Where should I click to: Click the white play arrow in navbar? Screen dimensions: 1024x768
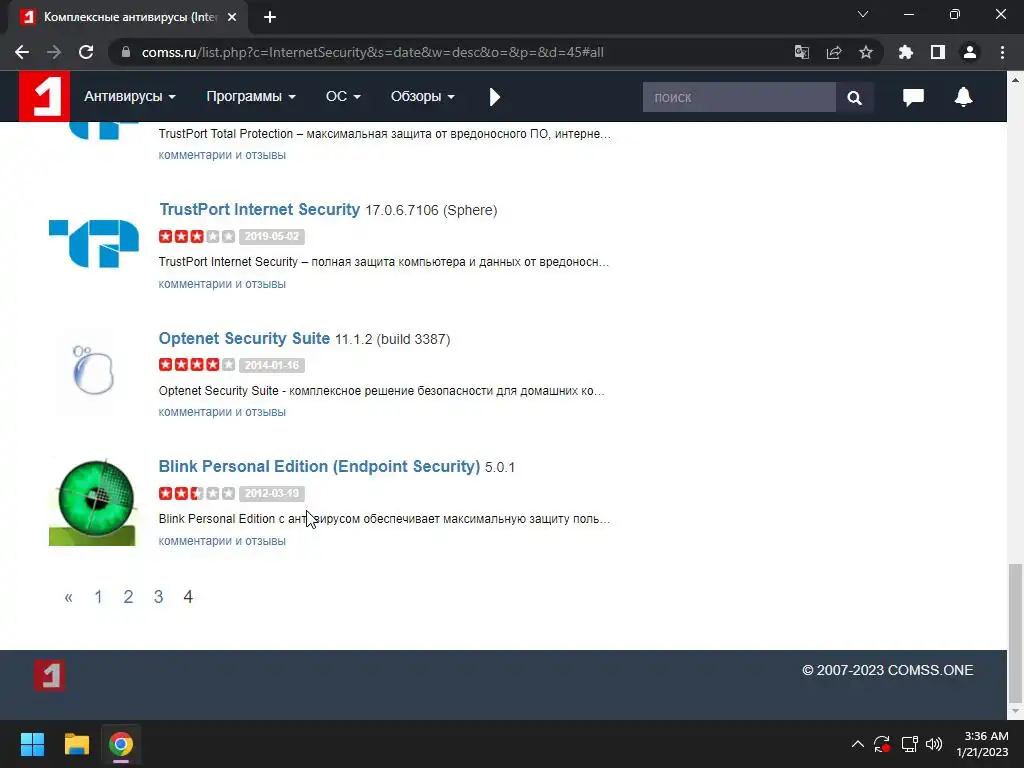494,97
